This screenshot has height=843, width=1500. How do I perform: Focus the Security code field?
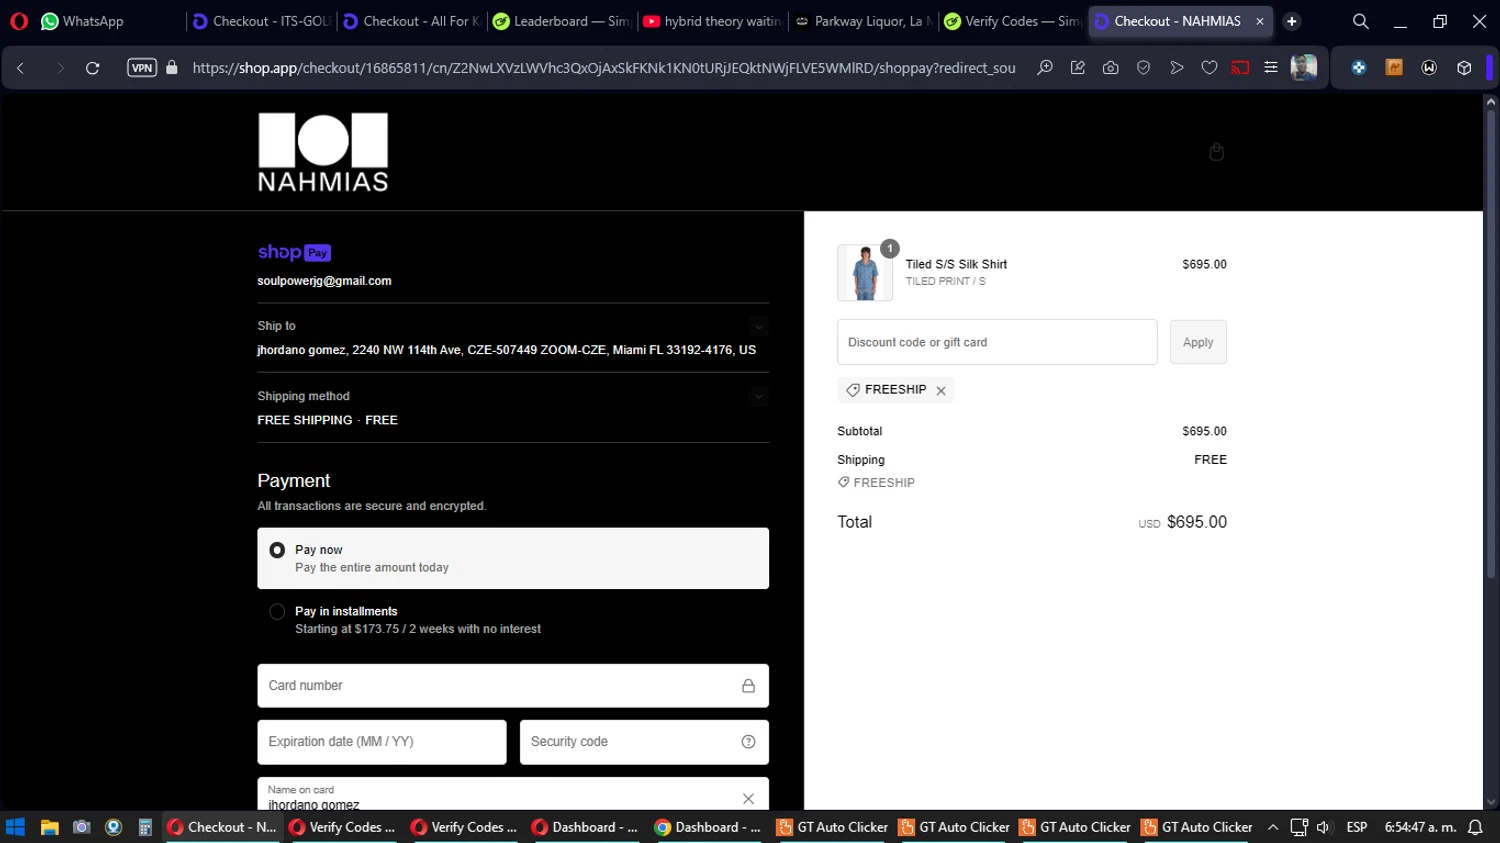click(644, 742)
